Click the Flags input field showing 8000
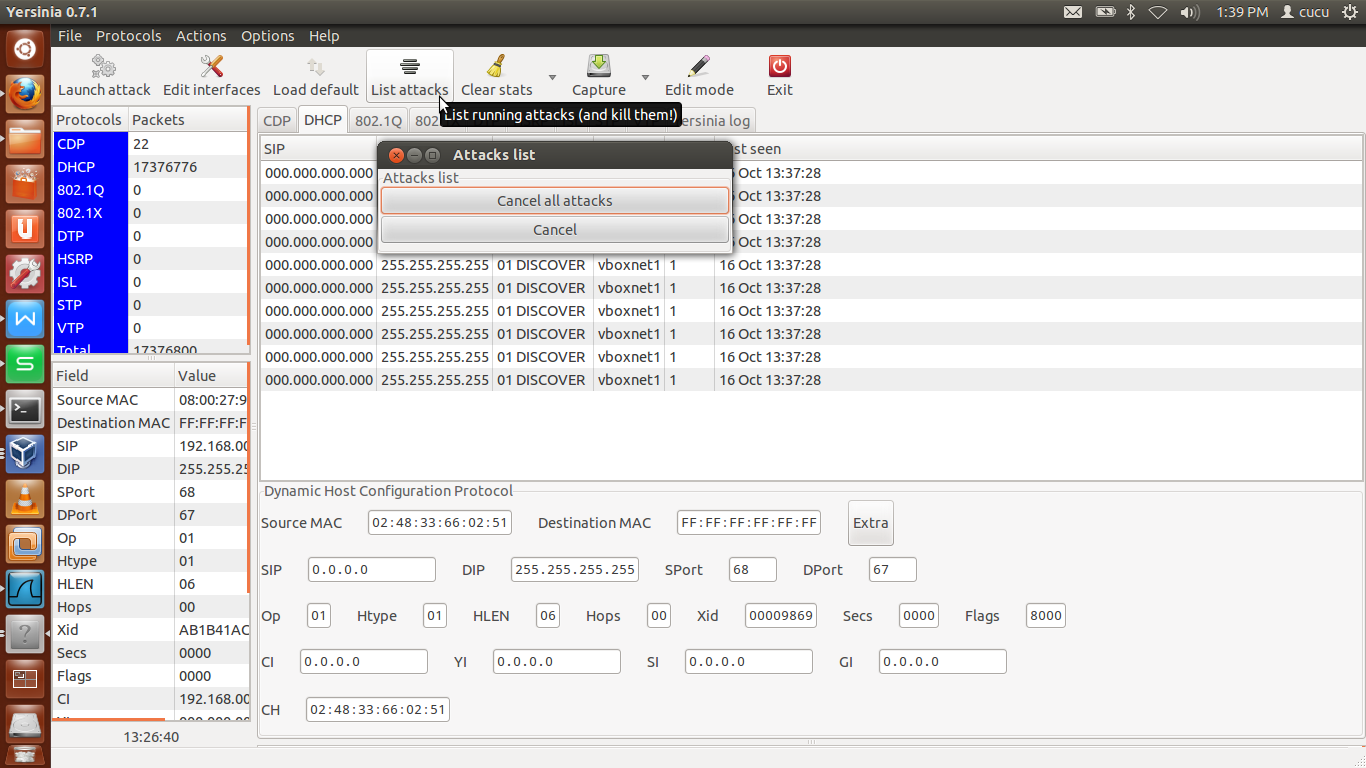Screen dimensions: 1366x768 (1046, 616)
